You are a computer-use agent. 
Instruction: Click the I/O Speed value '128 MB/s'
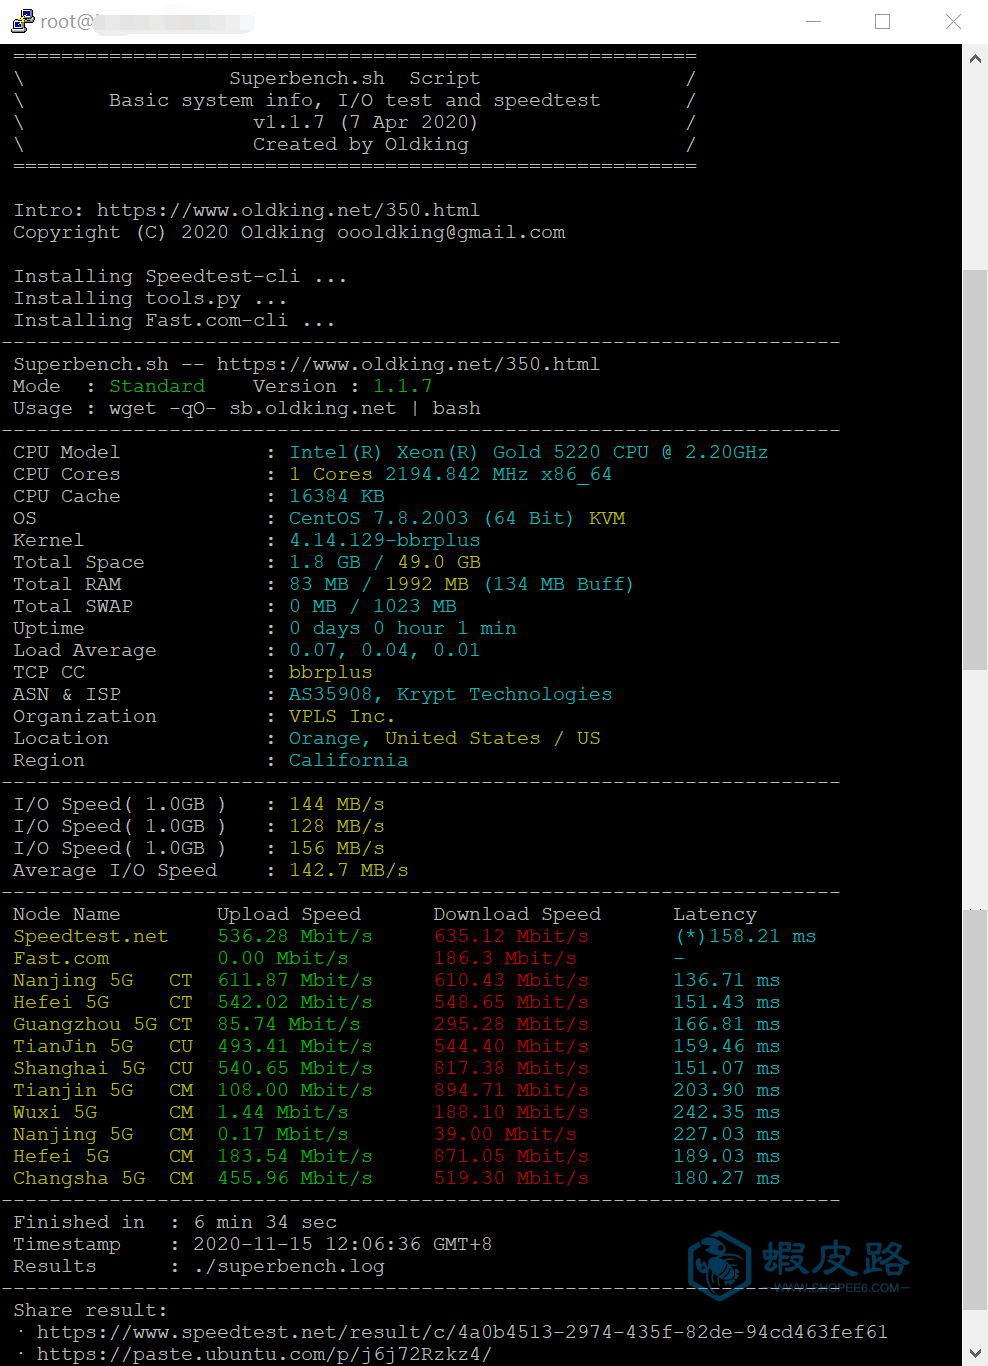[337, 826]
